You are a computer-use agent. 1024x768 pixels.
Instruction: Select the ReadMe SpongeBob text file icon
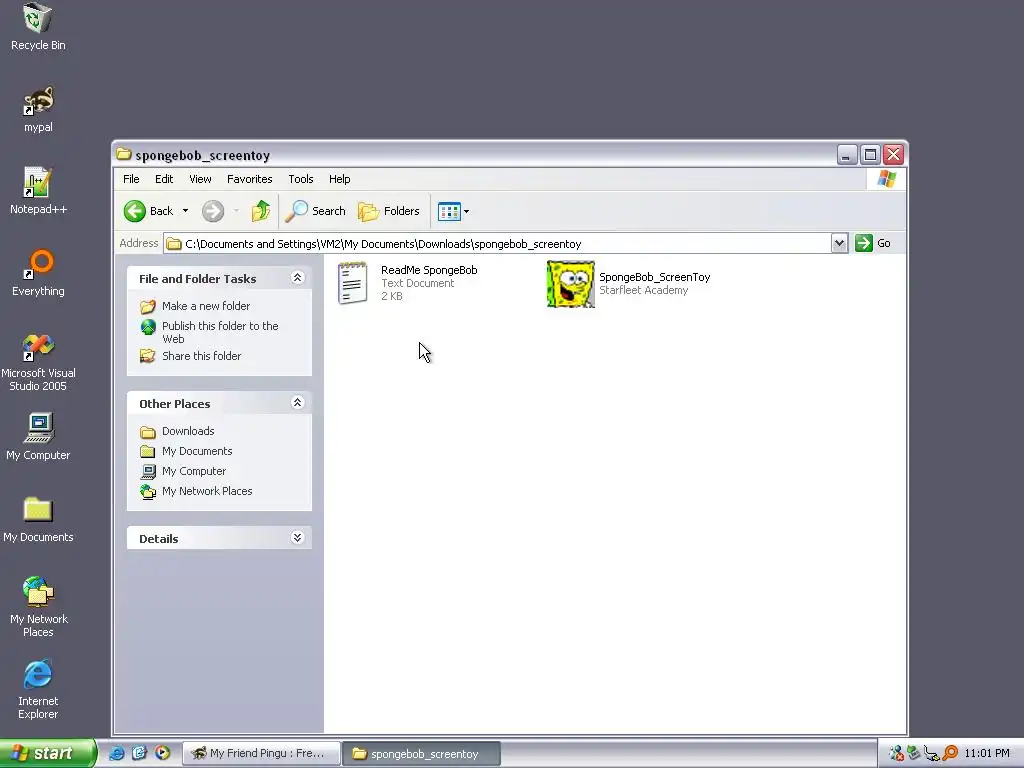pos(353,283)
